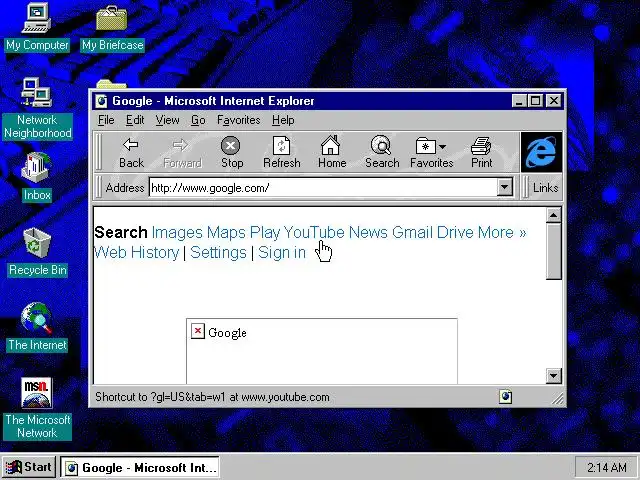Click the Forward arrow toolbar button
The image size is (640, 480).
[x=182, y=153]
